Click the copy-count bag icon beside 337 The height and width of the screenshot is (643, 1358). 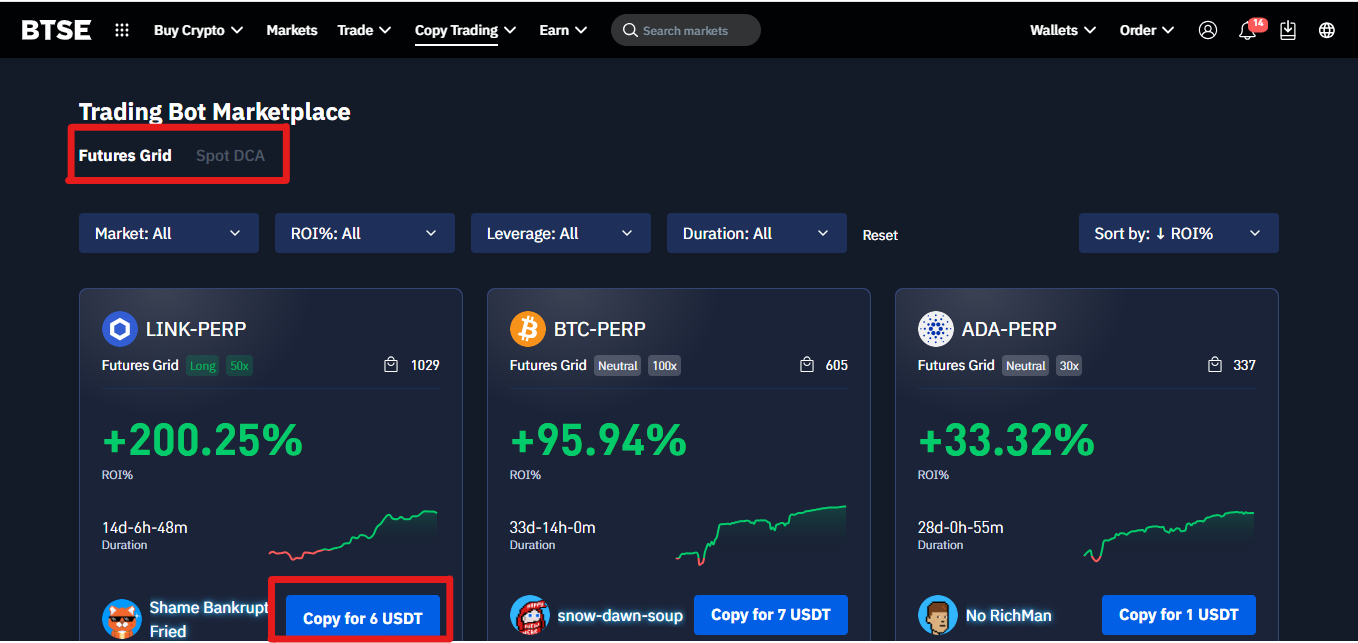pyautogui.click(x=1215, y=365)
